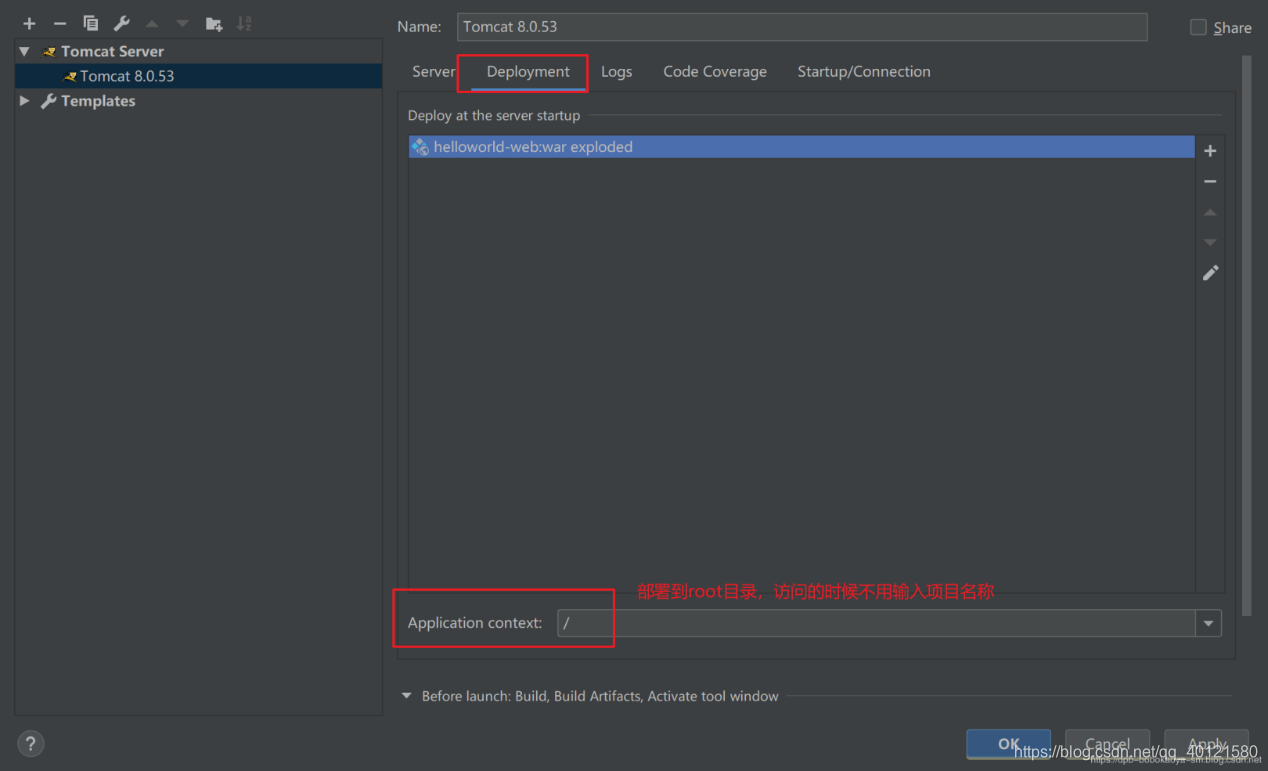1268x771 pixels.
Task: Click the Name input field
Action: pyautogui.click(x=802, y=27)
